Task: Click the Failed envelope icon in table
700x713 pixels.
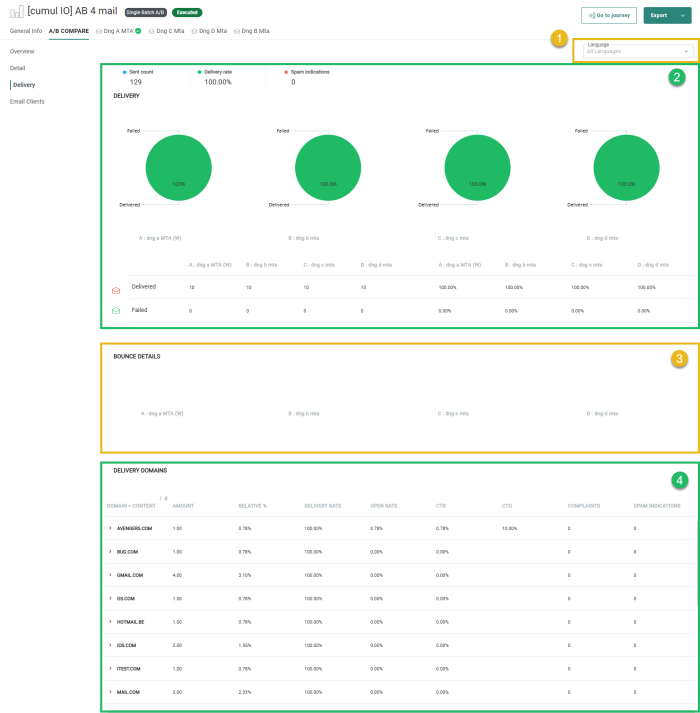Action: 116,311
